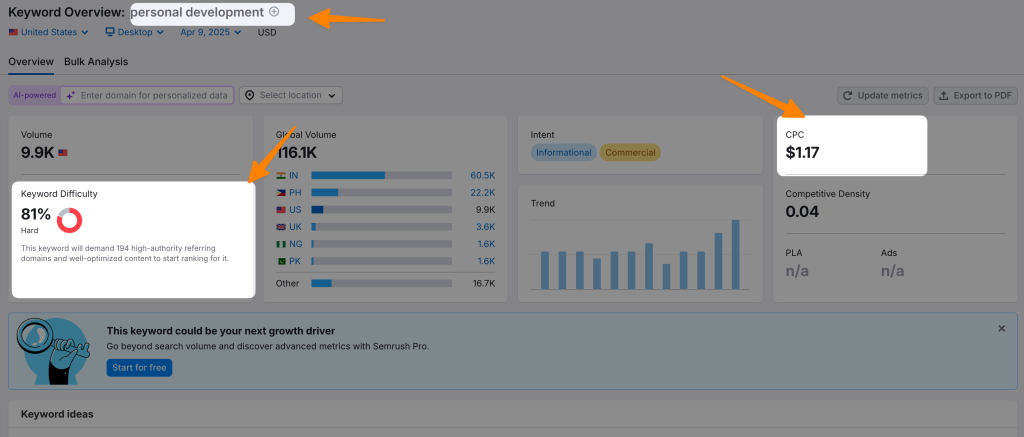
Task: Click the NG country link
Action: click(295, 244)
